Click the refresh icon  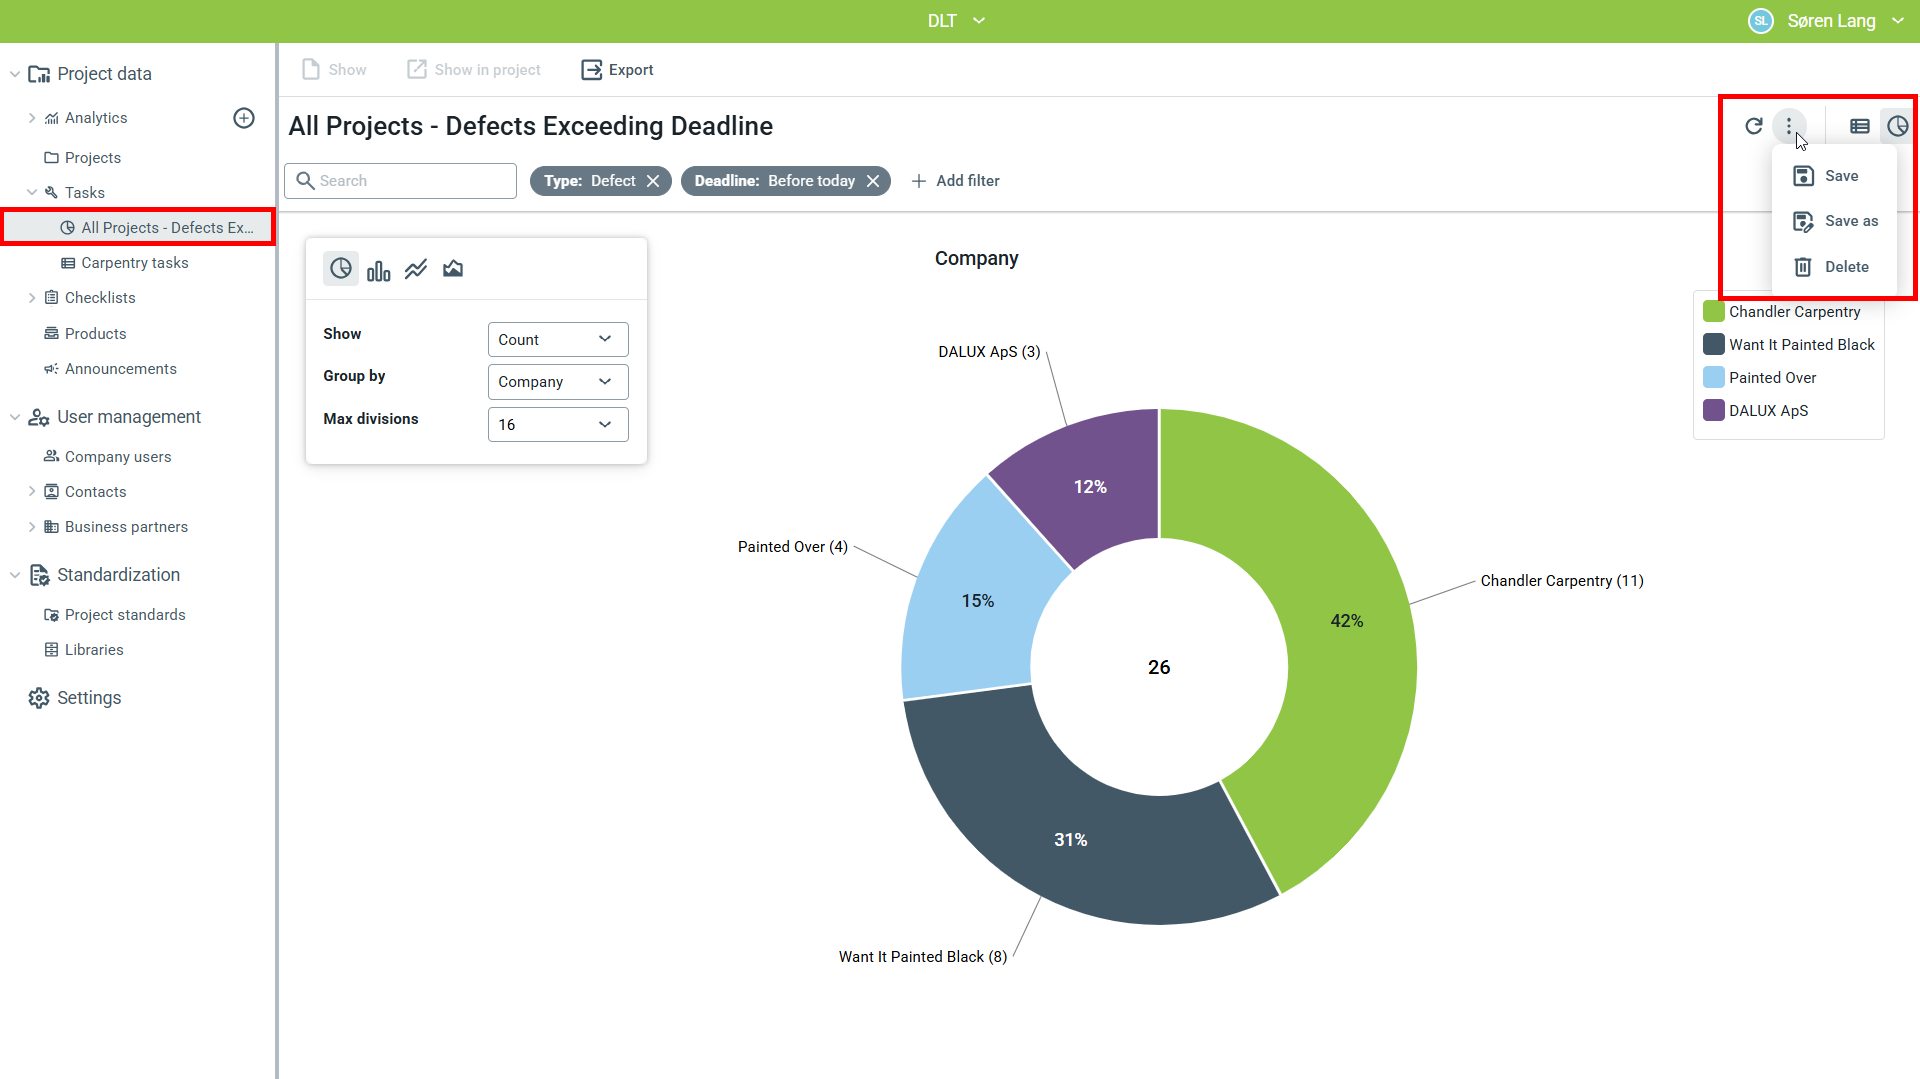pyautogui.click(x=1753, y=126)
